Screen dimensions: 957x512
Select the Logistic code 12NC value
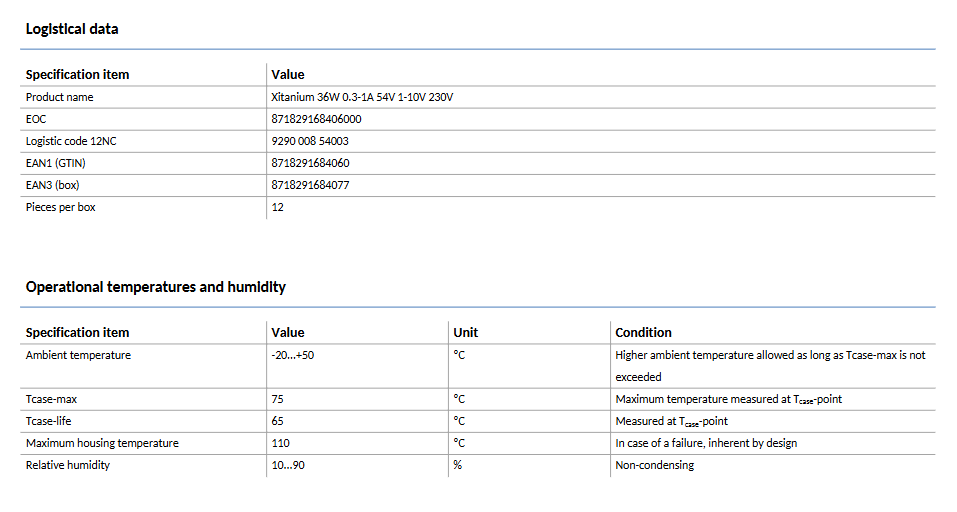click(x=310, y=141)
